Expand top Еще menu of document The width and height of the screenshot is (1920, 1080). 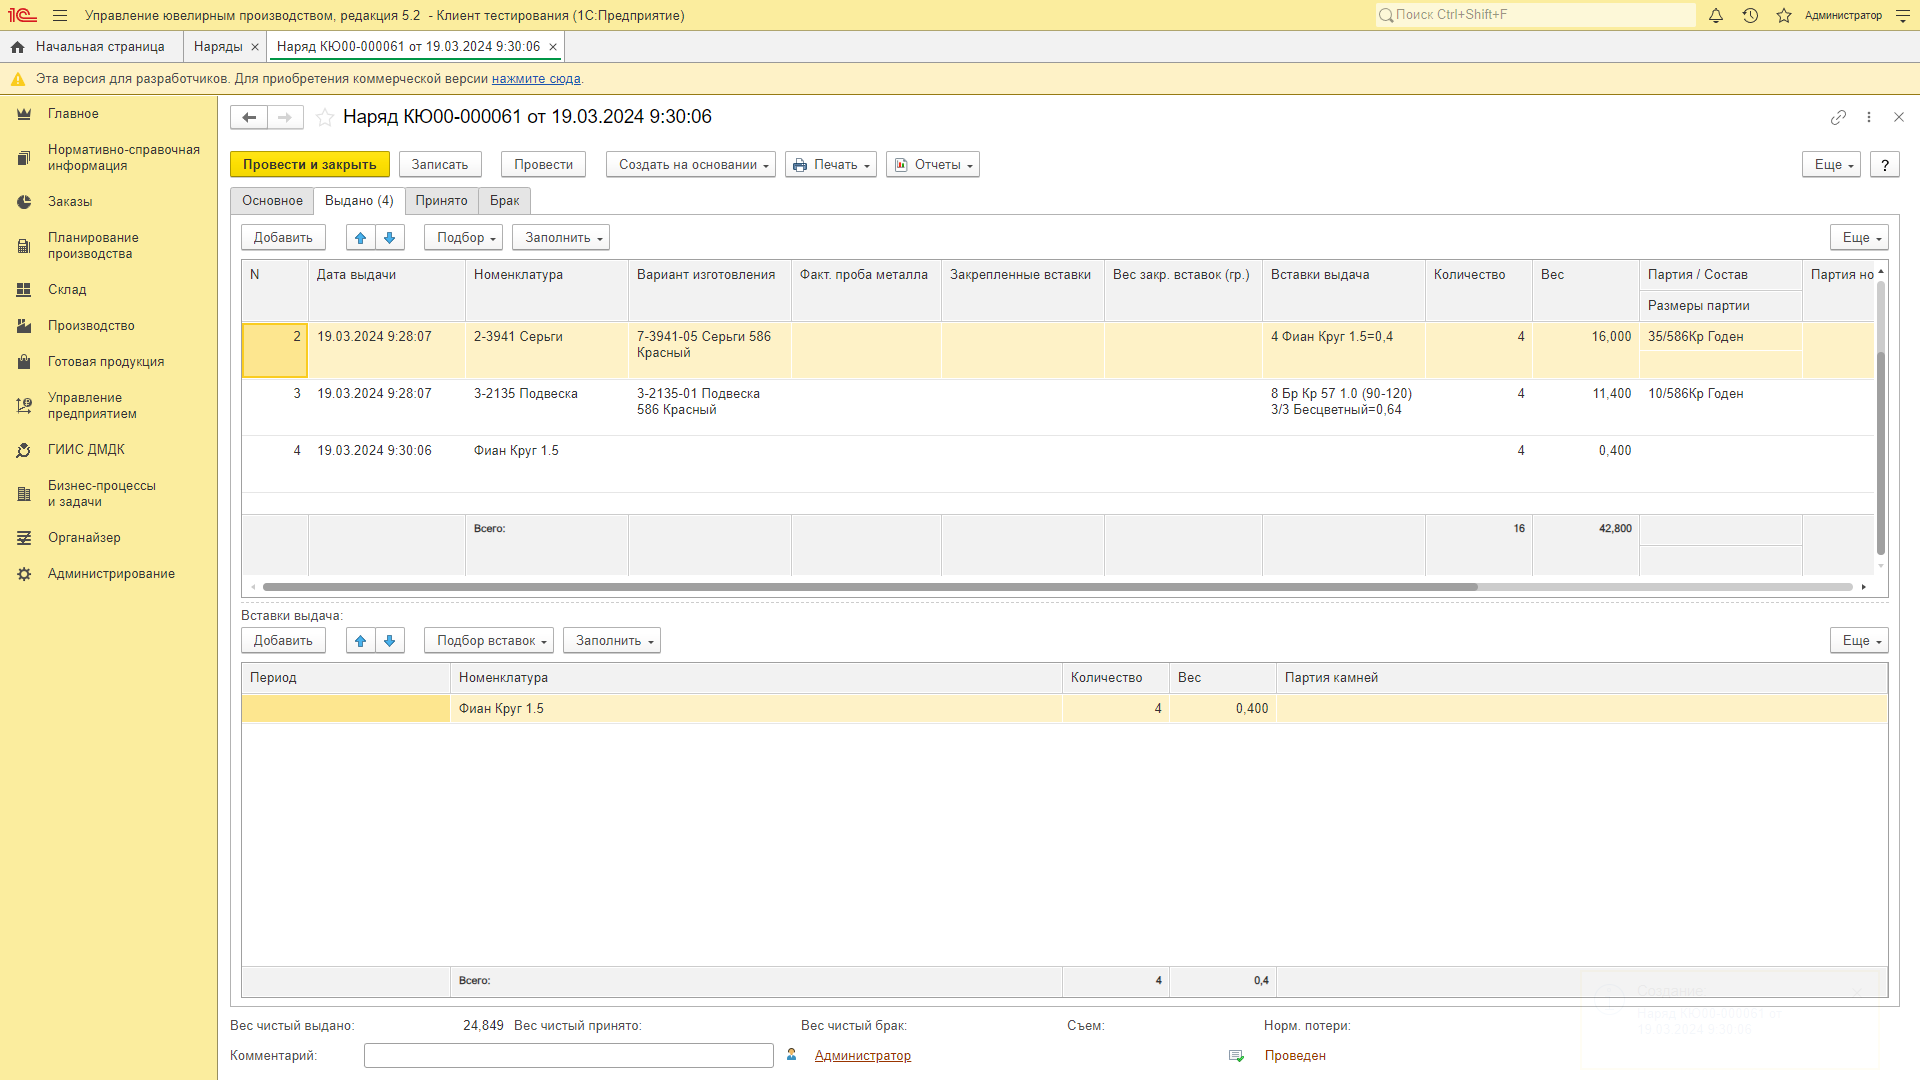[x=1831, y=165]
